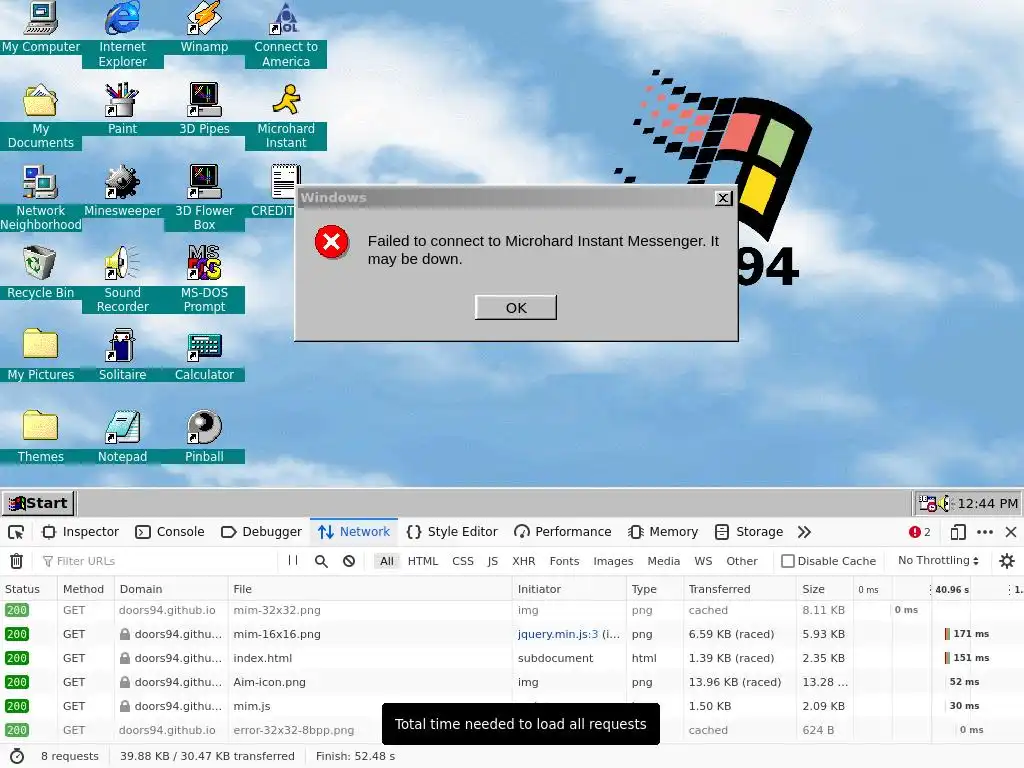This screenshot has width=1024, height=768.
Task: Switch to the Storage tab
Action: 749,532
